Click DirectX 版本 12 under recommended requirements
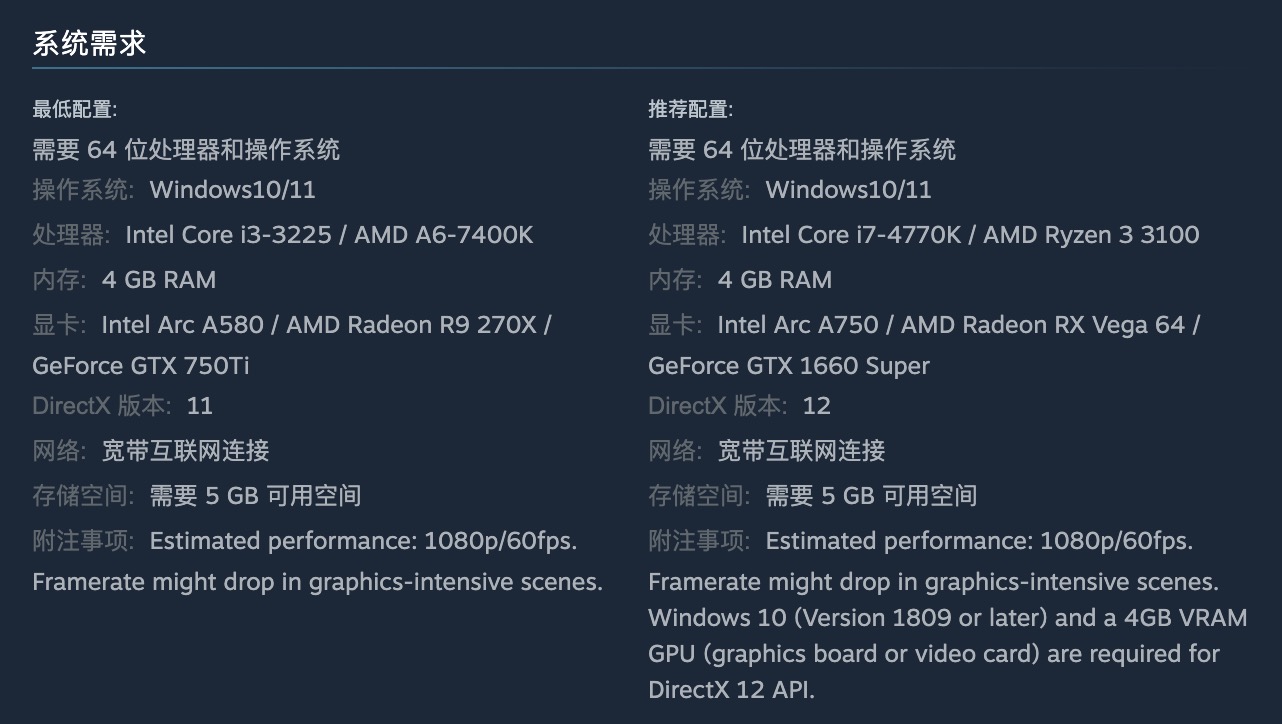This screenshot has width=1282, height=724. [x=740, y=406]
